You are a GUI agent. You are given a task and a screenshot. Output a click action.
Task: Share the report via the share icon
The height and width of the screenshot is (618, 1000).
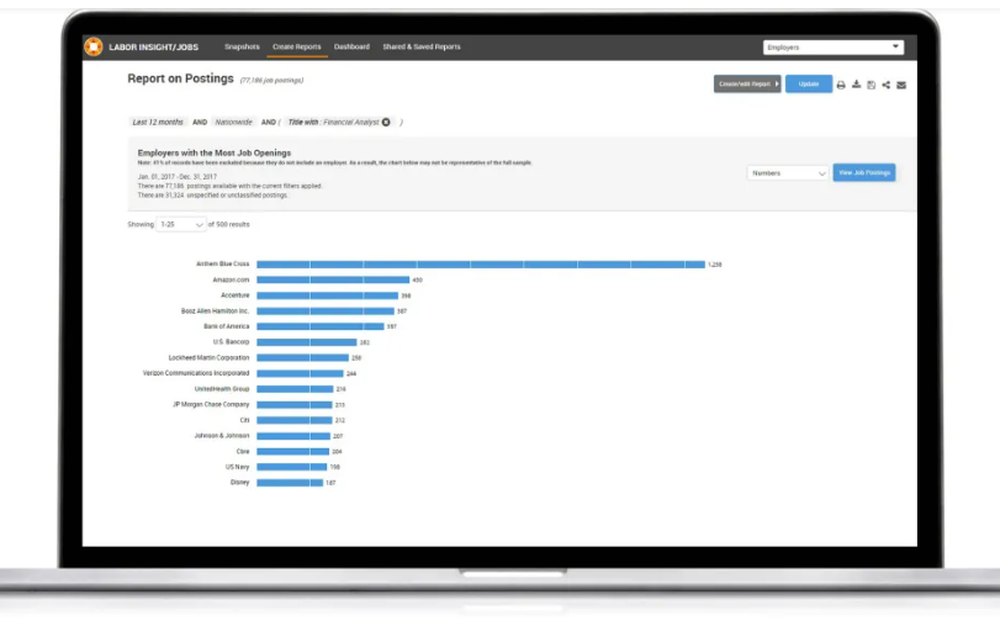pos(886,85)
